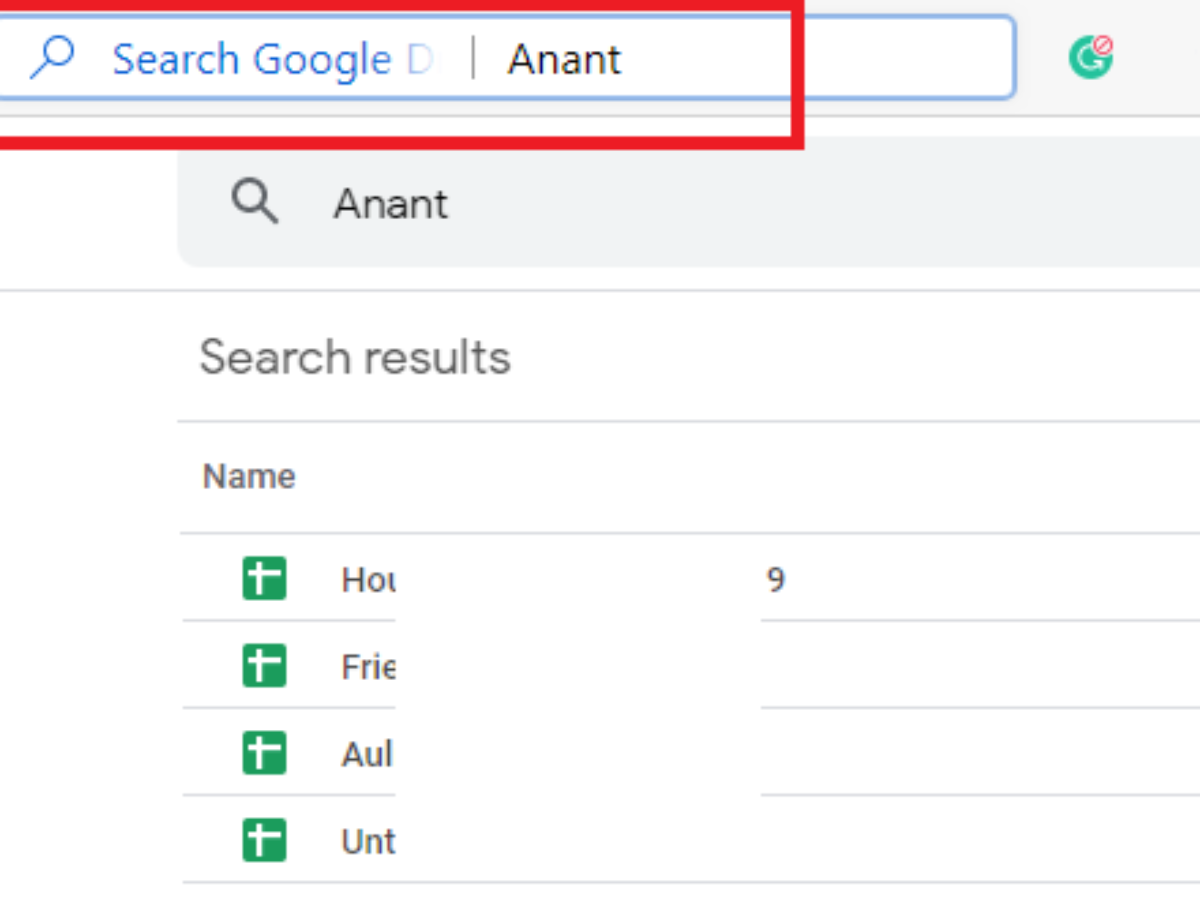
Task: Open the file starting with 'Frie'
Action: [368, 666]
